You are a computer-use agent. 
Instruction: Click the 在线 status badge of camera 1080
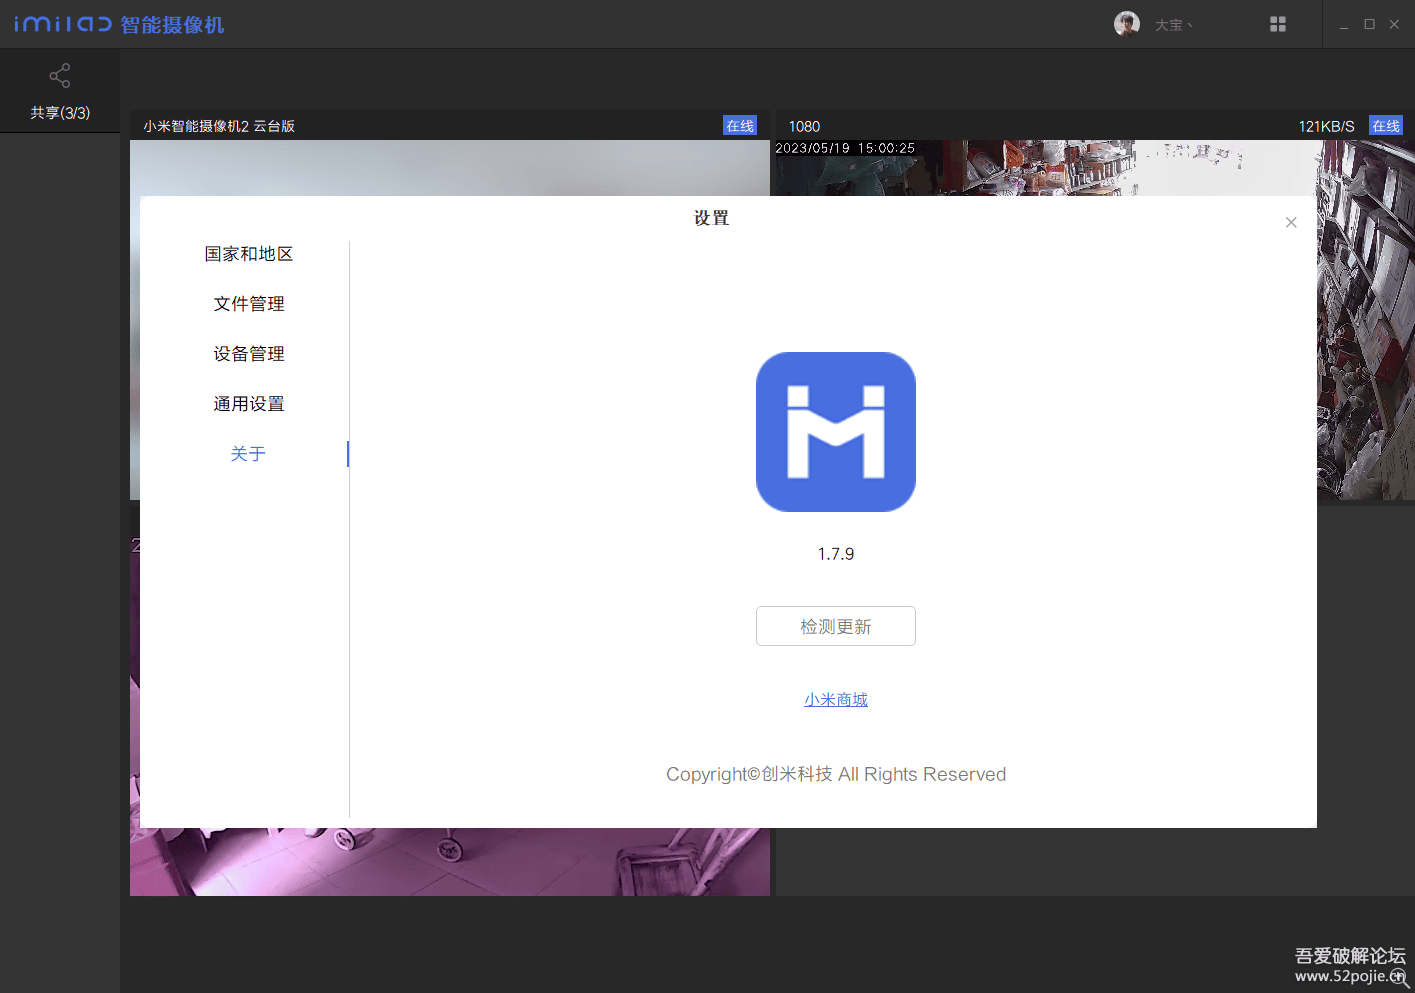coord(1386,125)
